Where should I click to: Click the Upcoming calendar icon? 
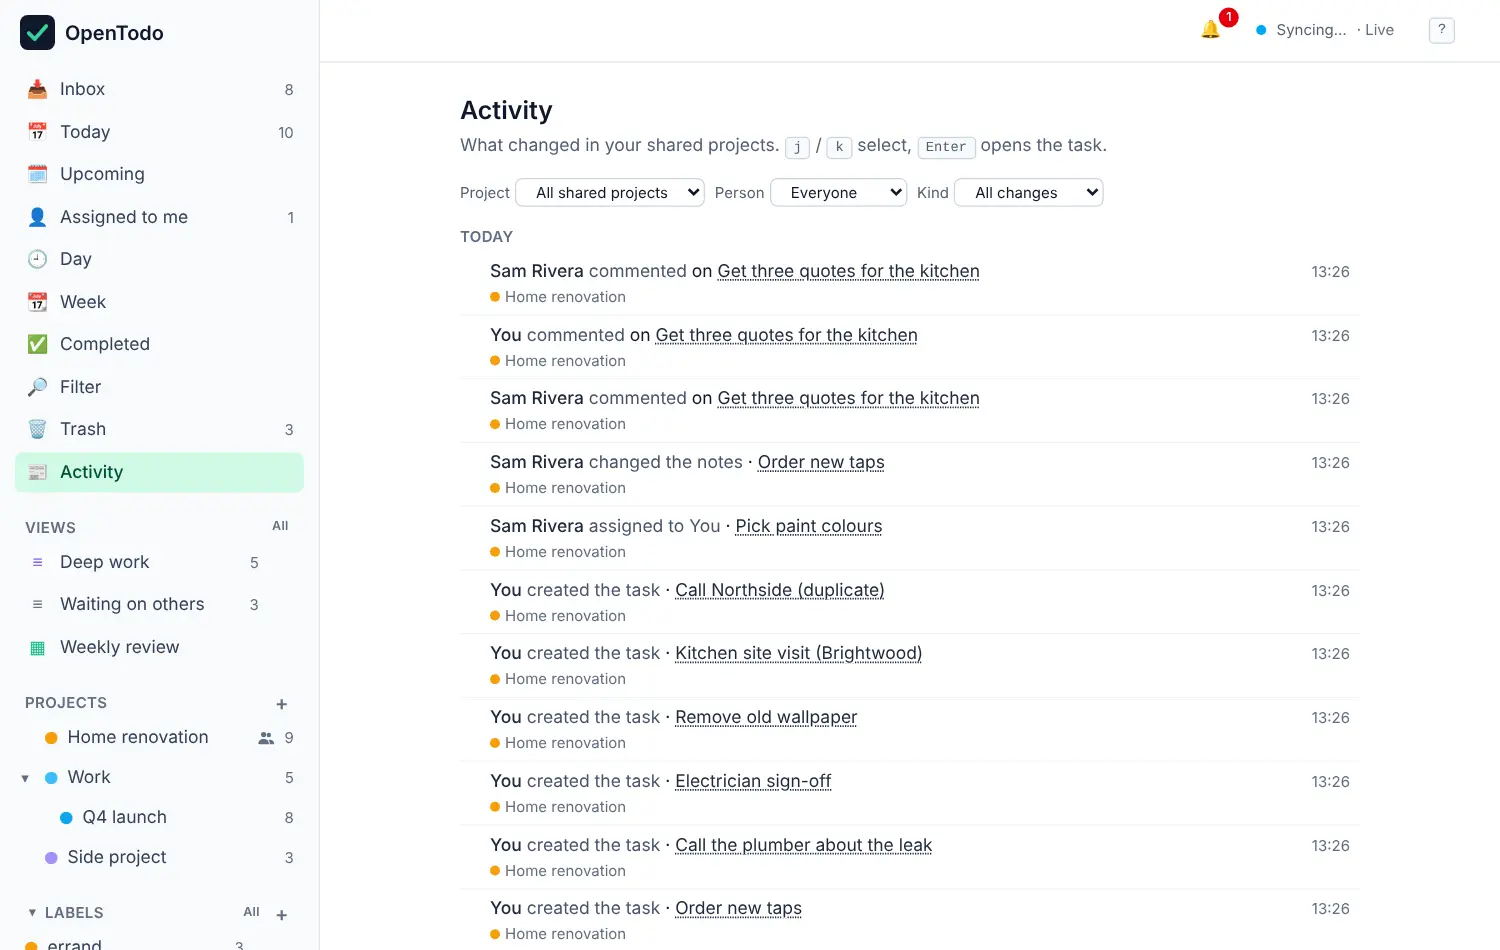click(x=37, y=174)
